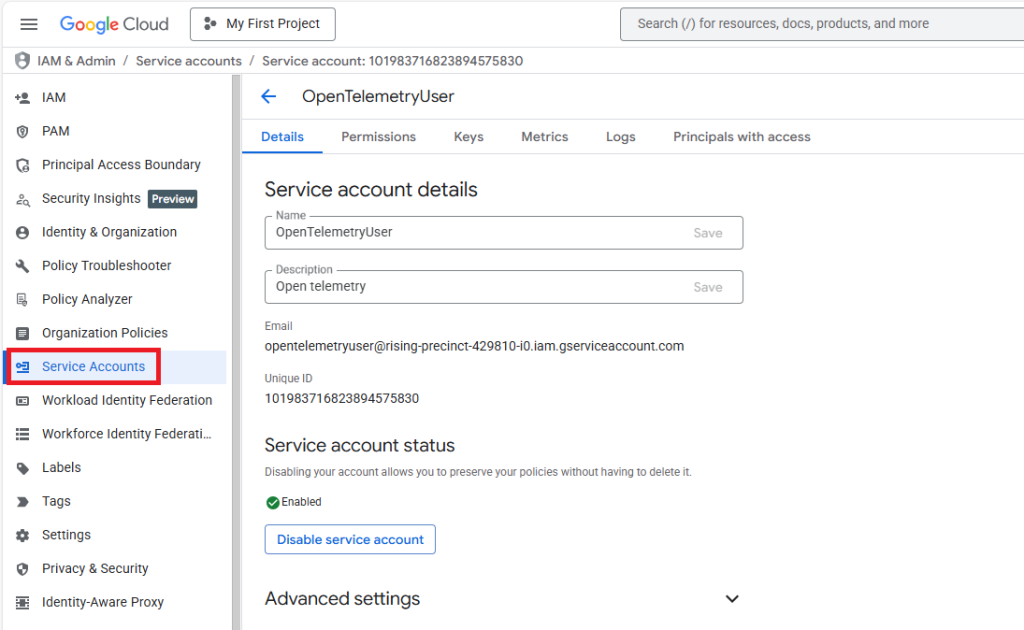The width and height of the screenshot is (1024, 630).
Task: Click the PAM shield icon
Action: pyautogui.click(x=22, y=131)
